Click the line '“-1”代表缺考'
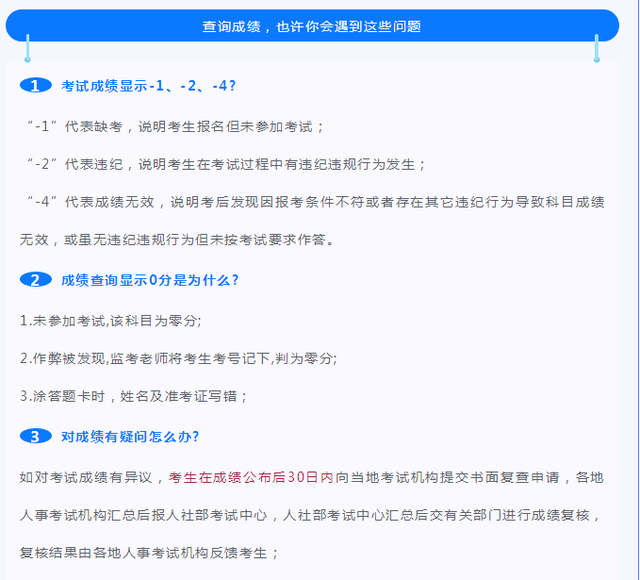640x580 pixels. (174, 127)
